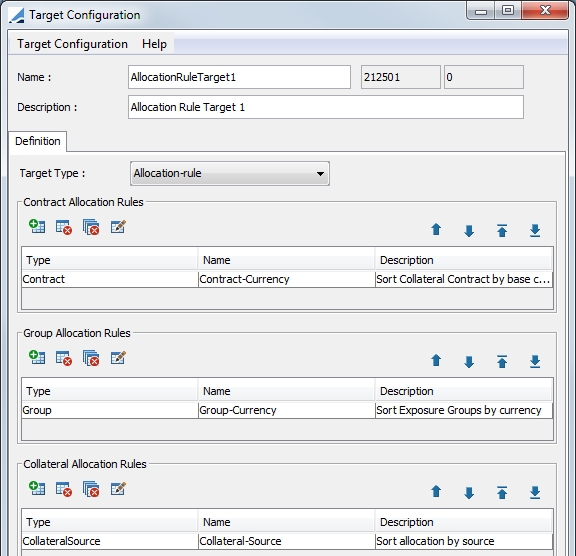Open the Target Type dropdown

pos(230,173)
